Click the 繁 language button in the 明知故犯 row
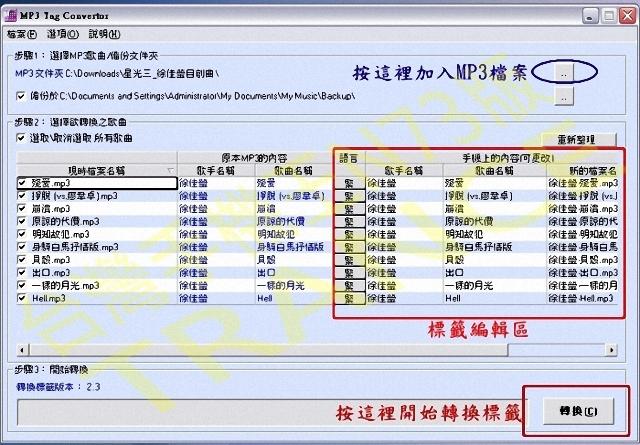This screenshot has width=640, height=445. point(349,234)
